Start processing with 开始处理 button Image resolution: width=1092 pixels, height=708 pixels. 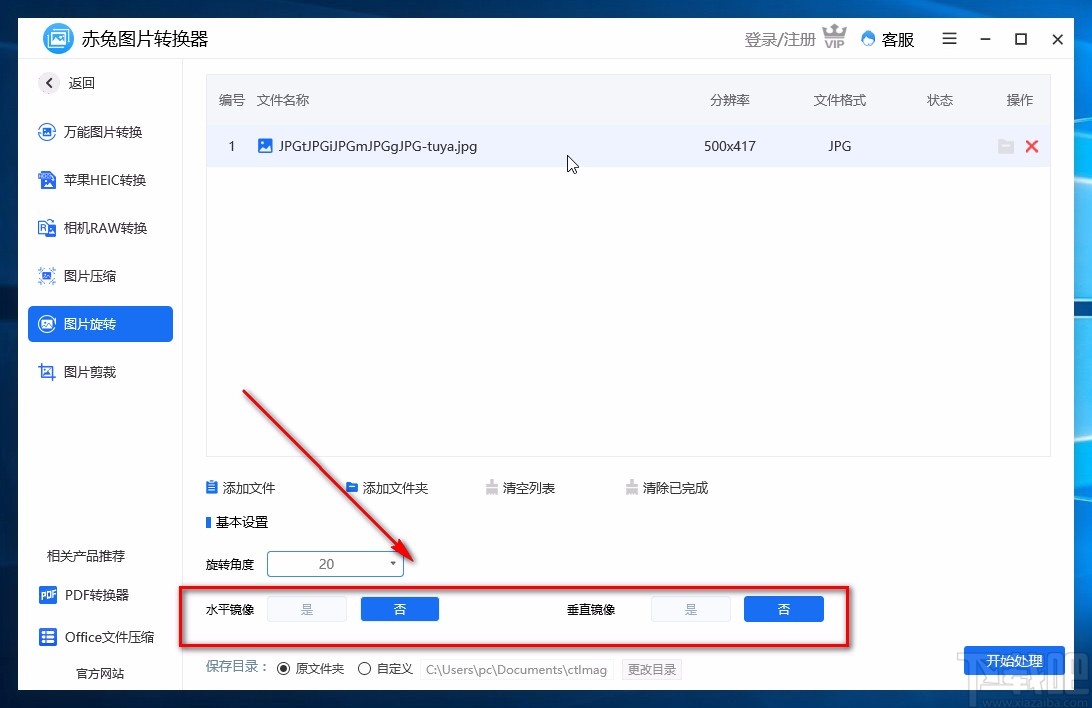pyautogui.click(x=1014, y=661)
